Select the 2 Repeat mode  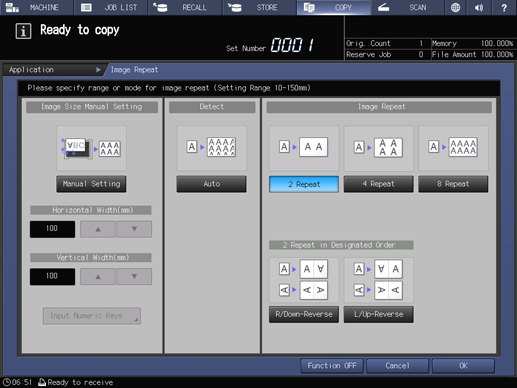point(304,184)
